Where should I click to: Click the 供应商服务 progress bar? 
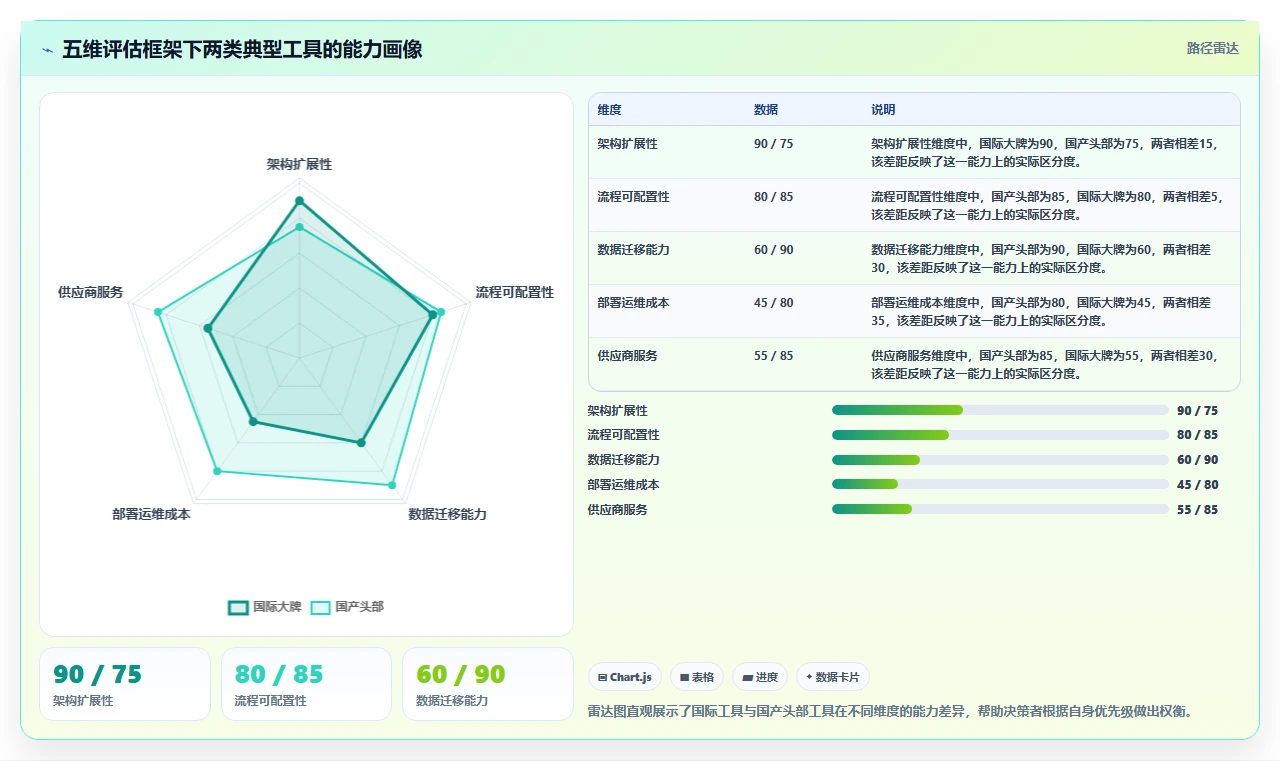click(1000, 509)
